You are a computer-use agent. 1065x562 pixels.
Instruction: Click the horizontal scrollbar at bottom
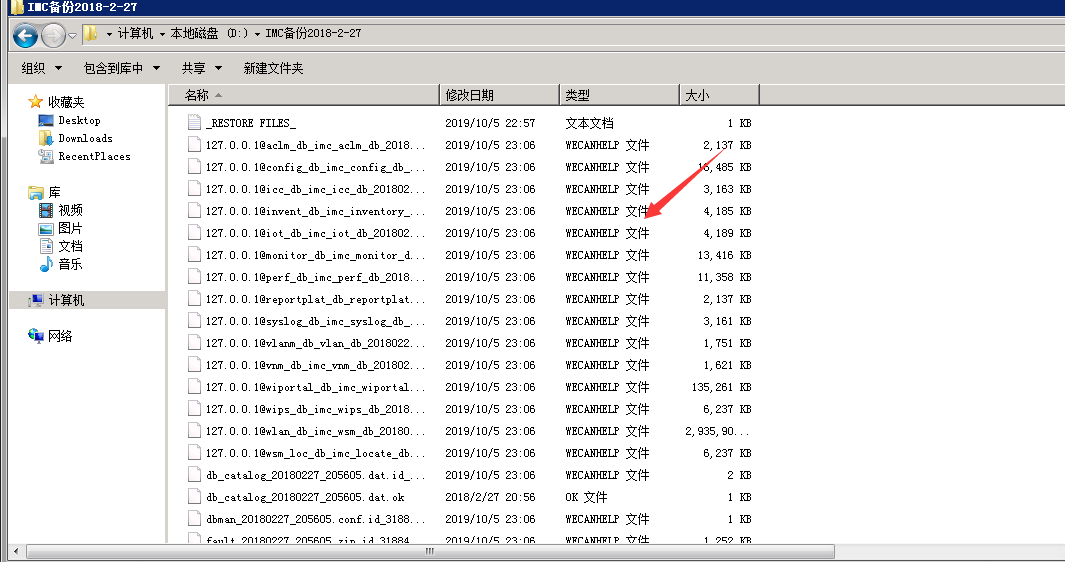pos(430,551)
